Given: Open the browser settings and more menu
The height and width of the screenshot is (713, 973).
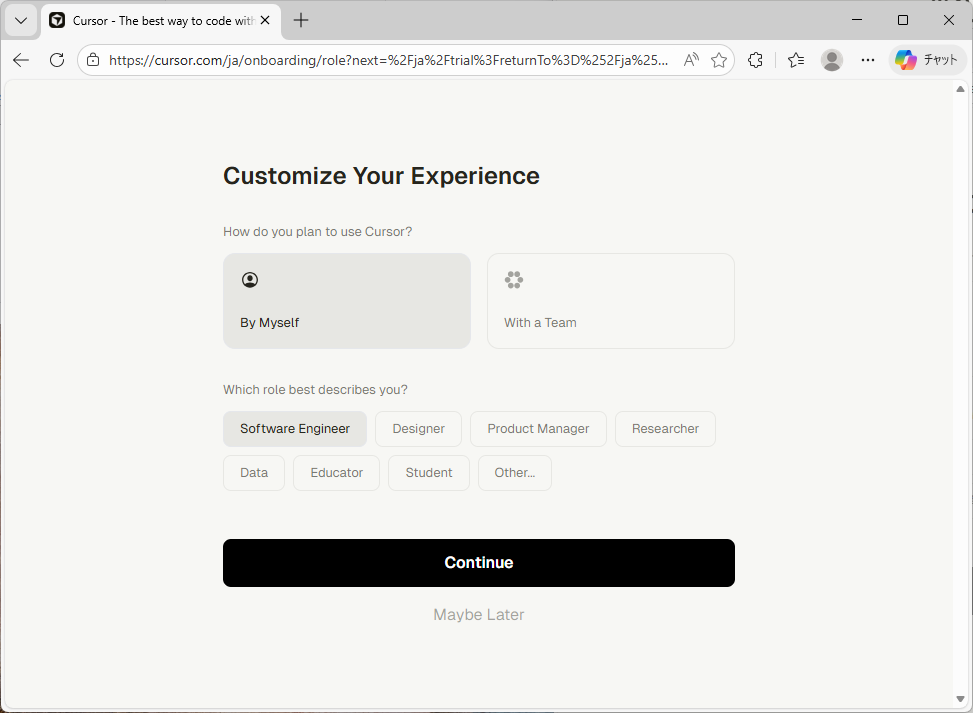Looking at the screenshot, I should tap(868, 60).
